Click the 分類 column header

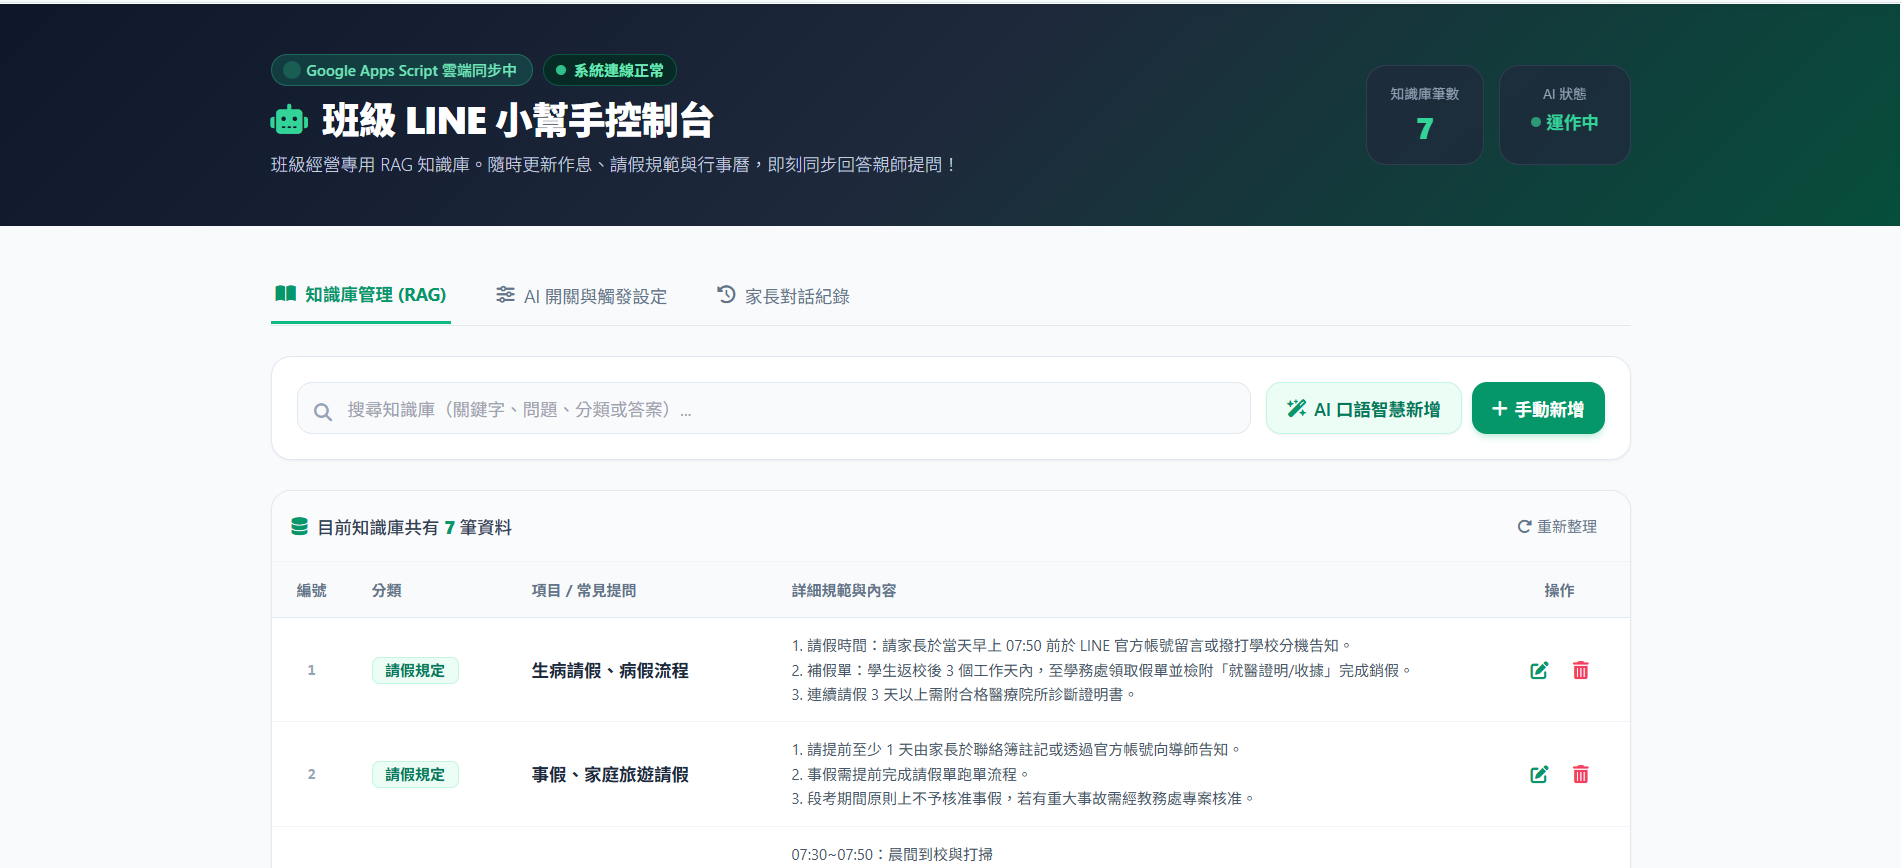386,590
